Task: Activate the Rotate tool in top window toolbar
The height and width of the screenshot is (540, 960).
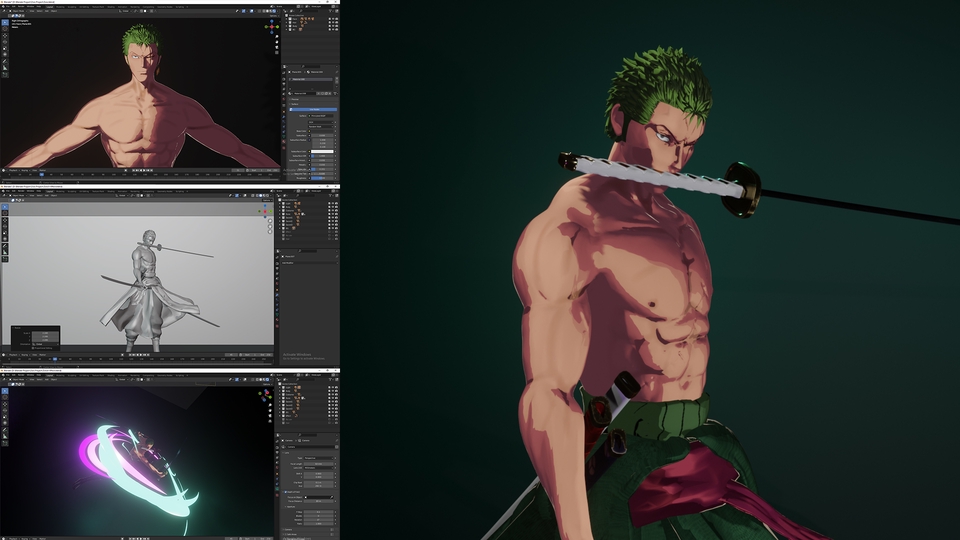Action: click(5, 42)
